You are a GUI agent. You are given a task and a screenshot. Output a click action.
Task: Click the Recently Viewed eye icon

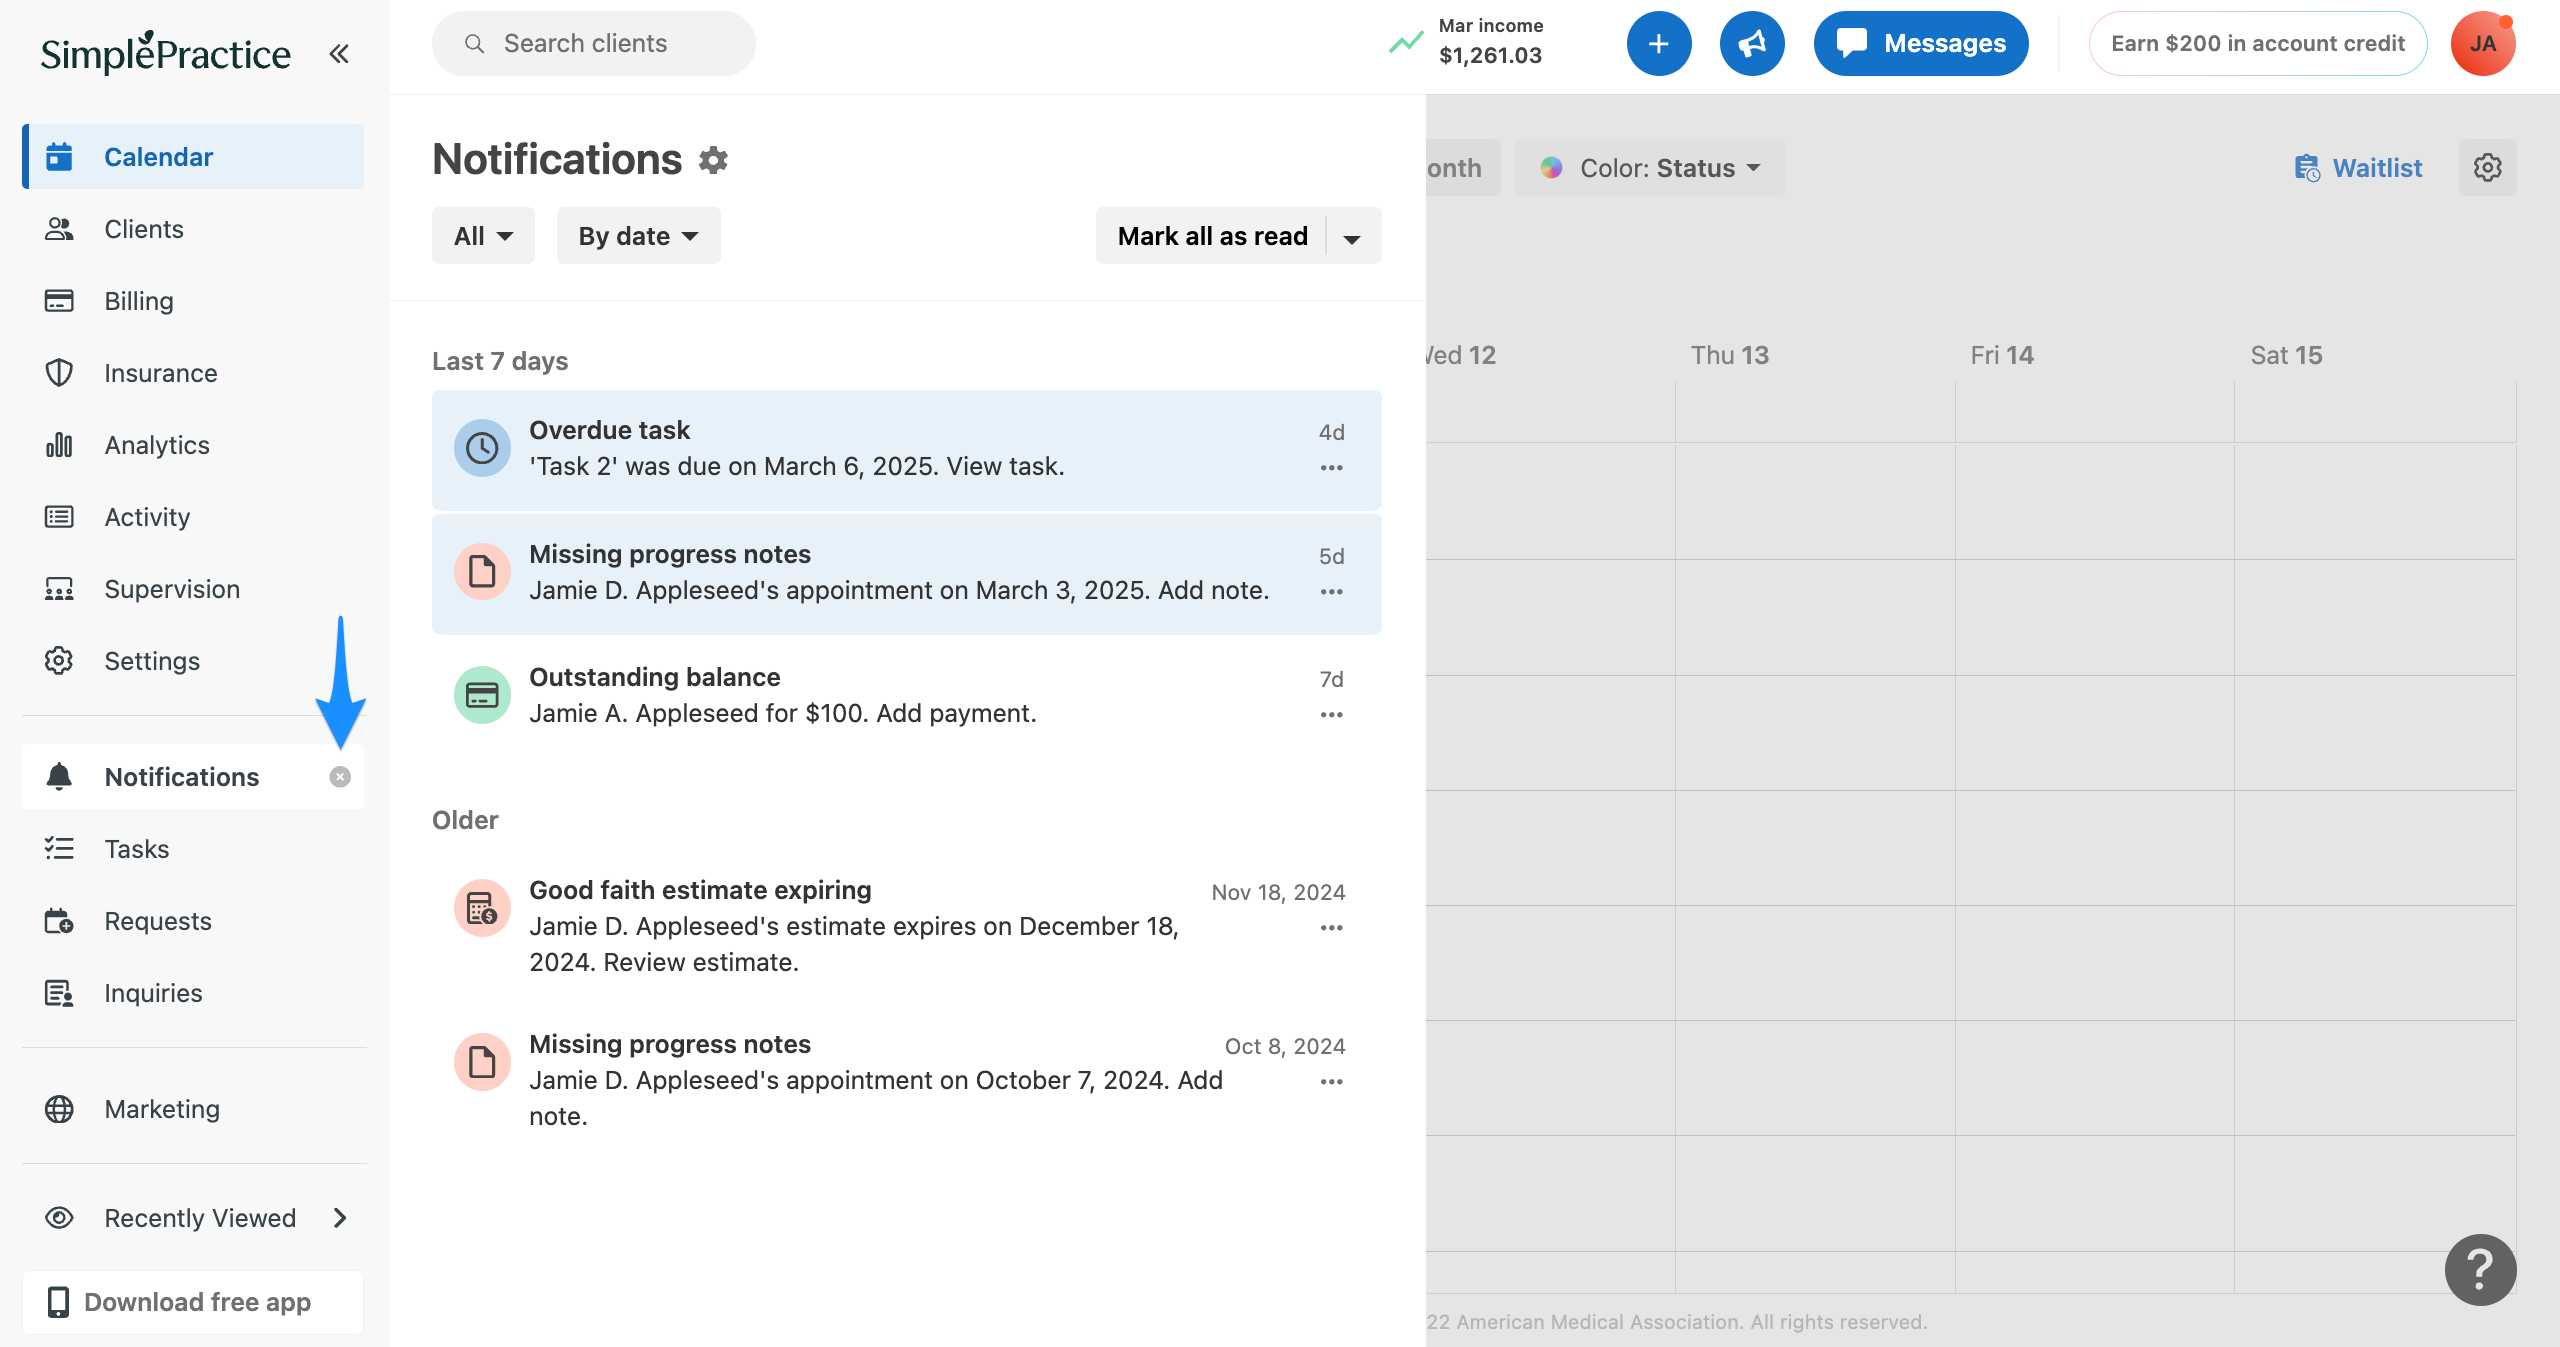click(x=59, y=1218)
